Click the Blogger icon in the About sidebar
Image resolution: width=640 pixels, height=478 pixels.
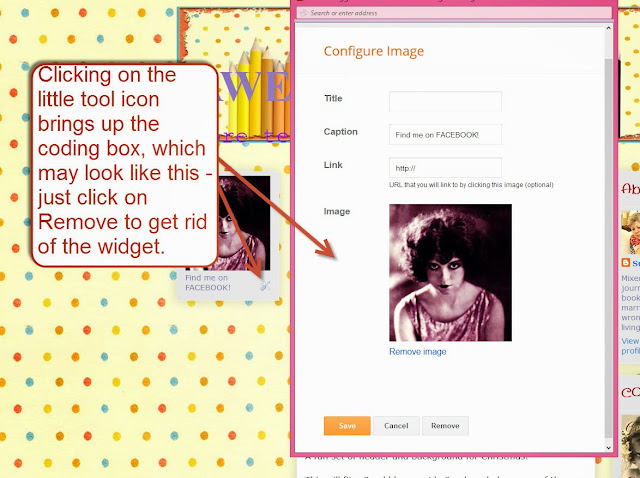tap(625, 262)
